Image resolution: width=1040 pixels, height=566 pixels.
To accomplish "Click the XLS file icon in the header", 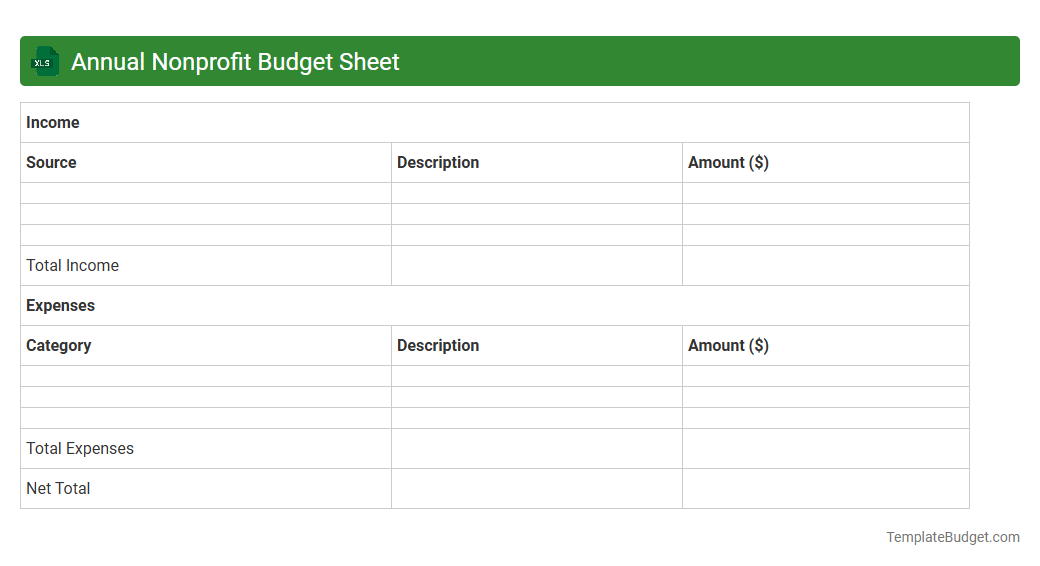I will tap(44, 62).
